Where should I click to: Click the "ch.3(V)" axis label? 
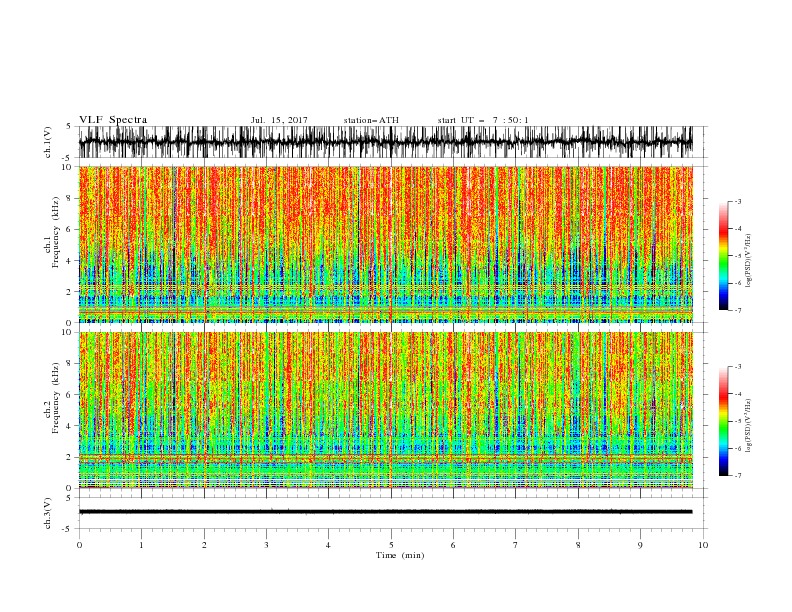[x=48, y=513]
